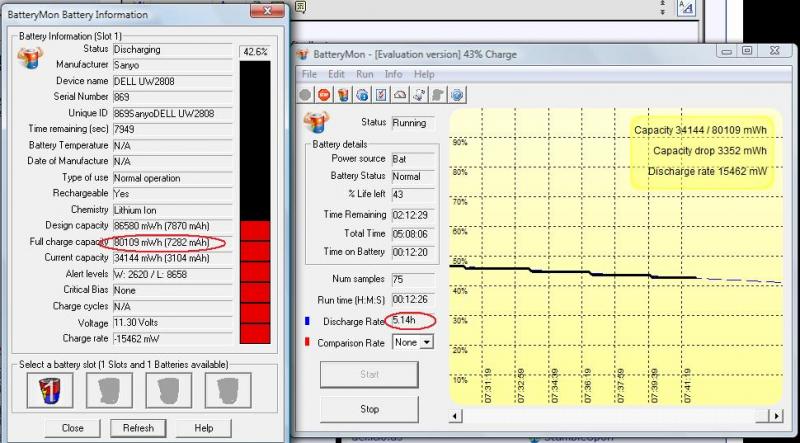Click the Close button in battery information
Viewport: 800px width, 443px height.
[72, 428]
